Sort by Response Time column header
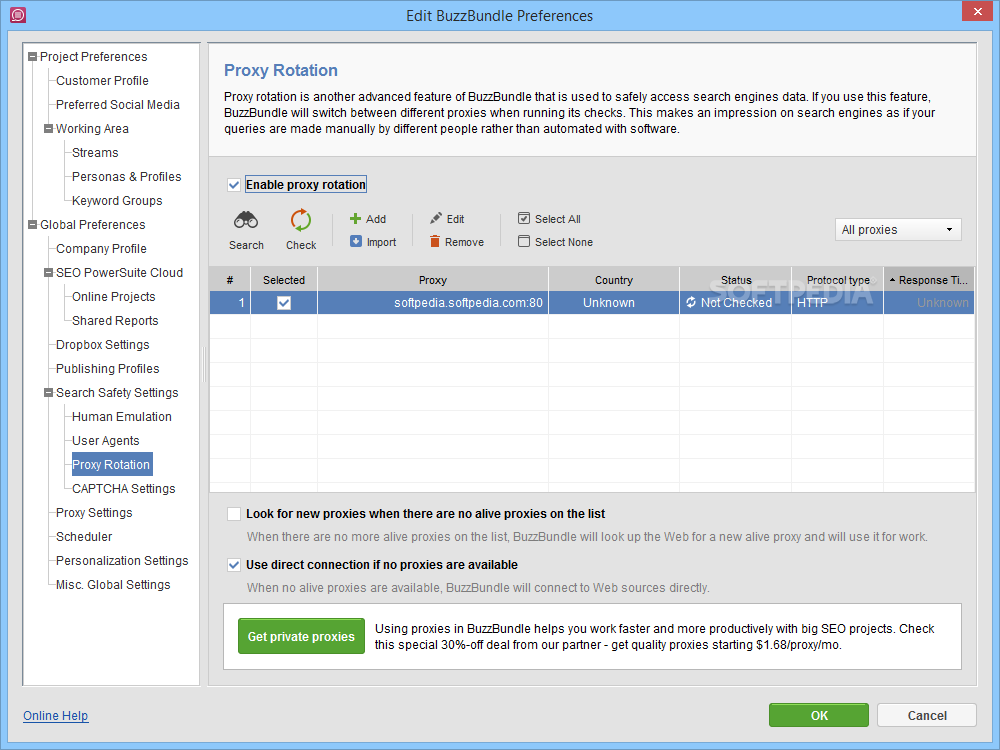 click(x=929, y=280)
